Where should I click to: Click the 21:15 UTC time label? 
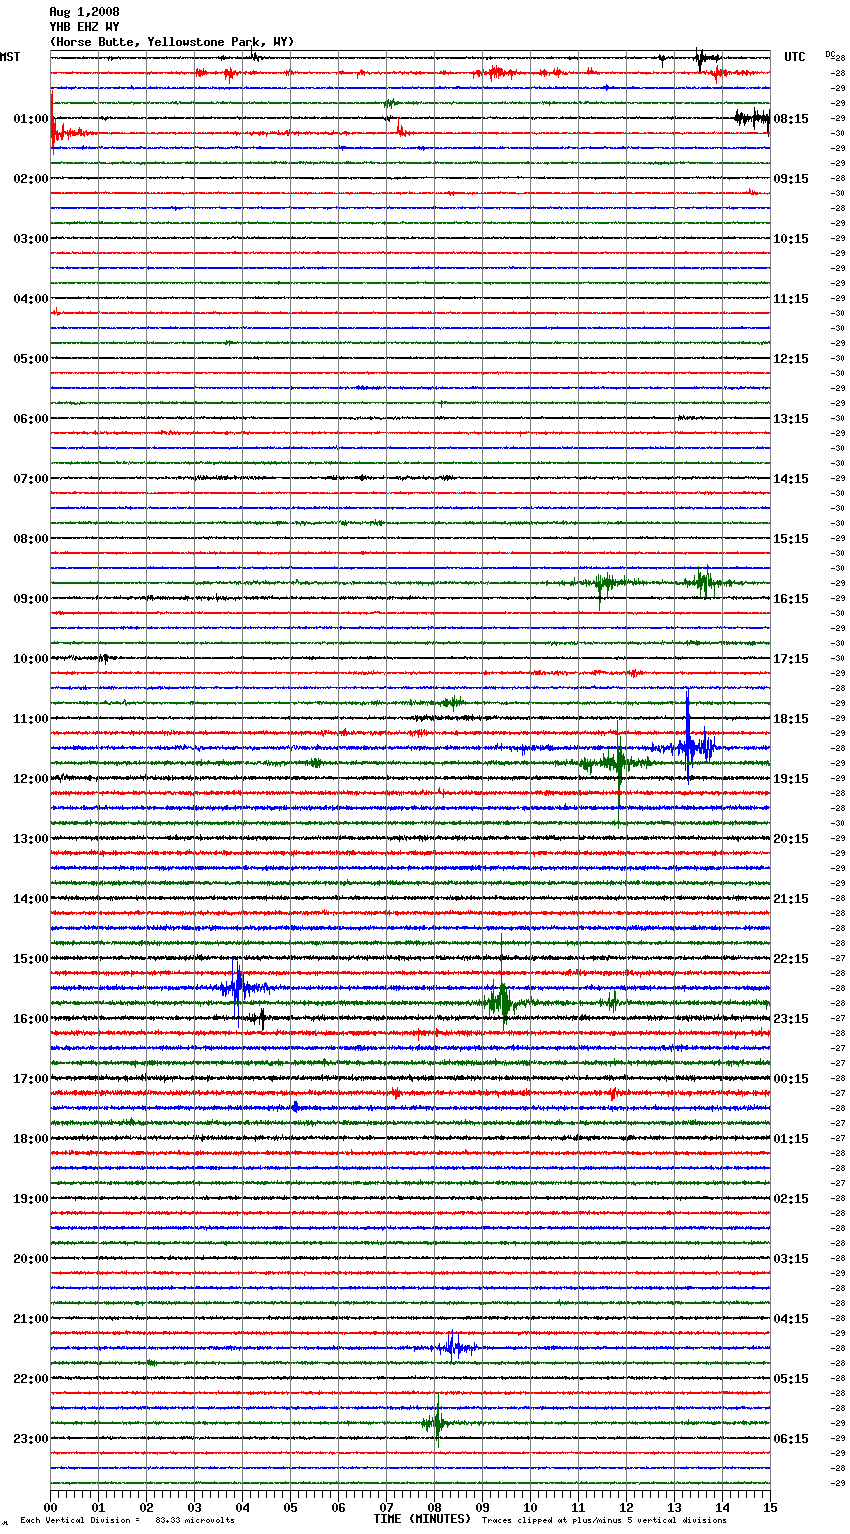tap(791, 899)
